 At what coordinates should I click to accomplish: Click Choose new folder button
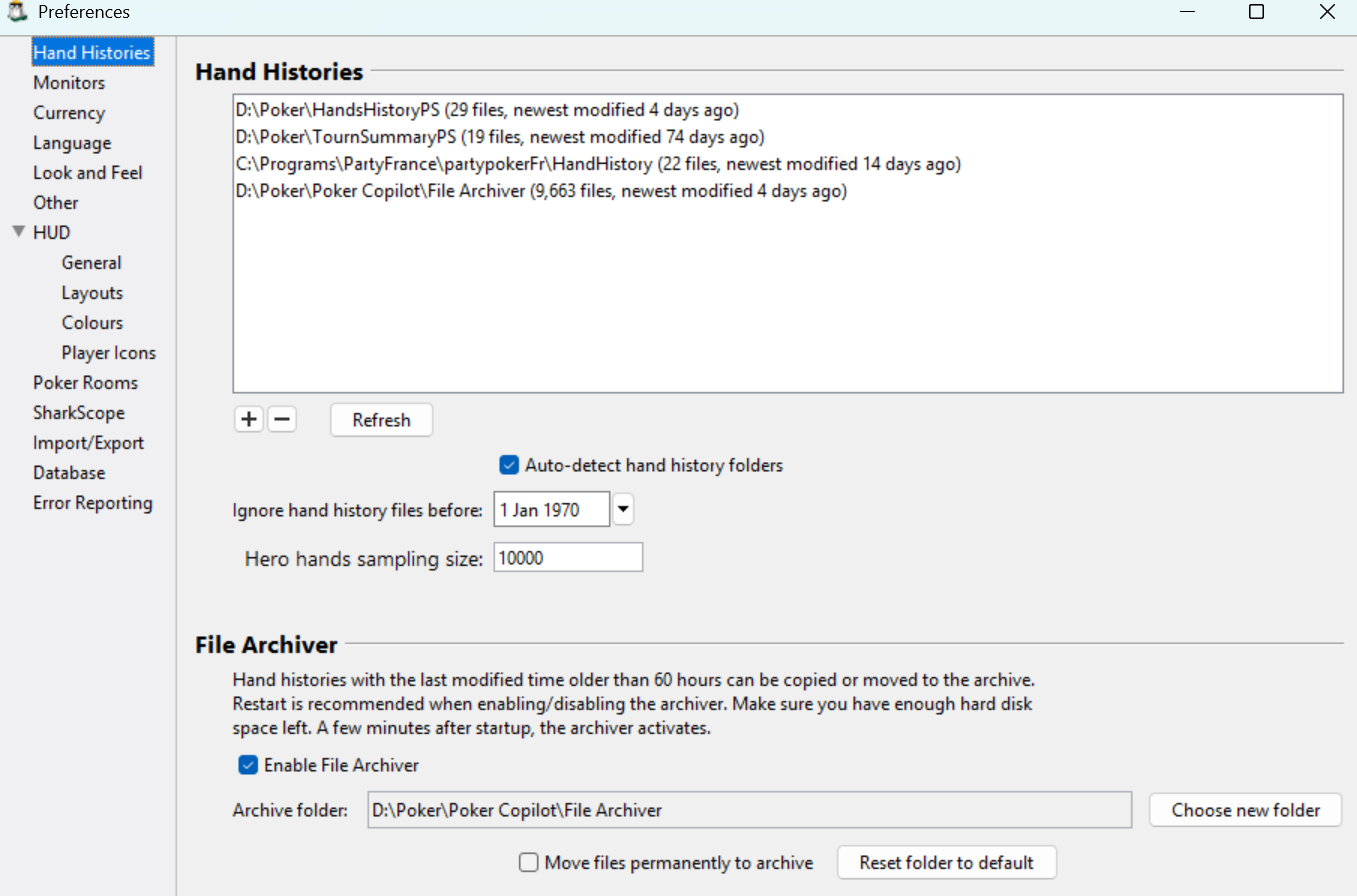1246,810
